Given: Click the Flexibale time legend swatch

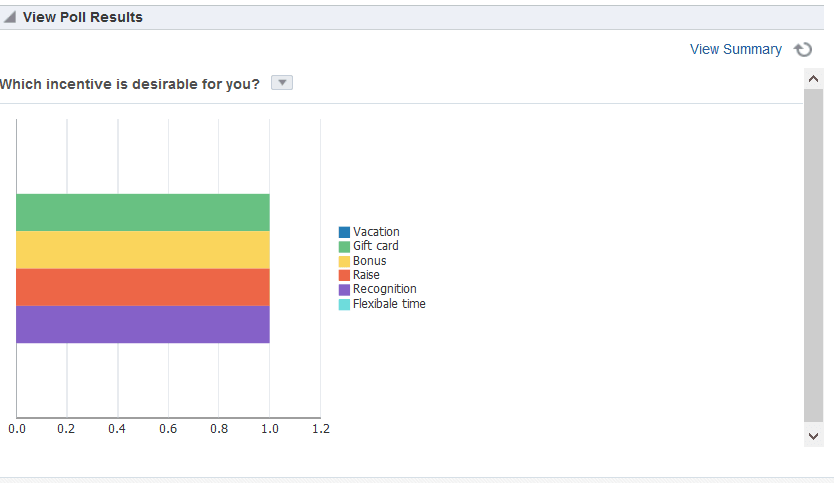Looking at the screenshot, I should point(344,304).
